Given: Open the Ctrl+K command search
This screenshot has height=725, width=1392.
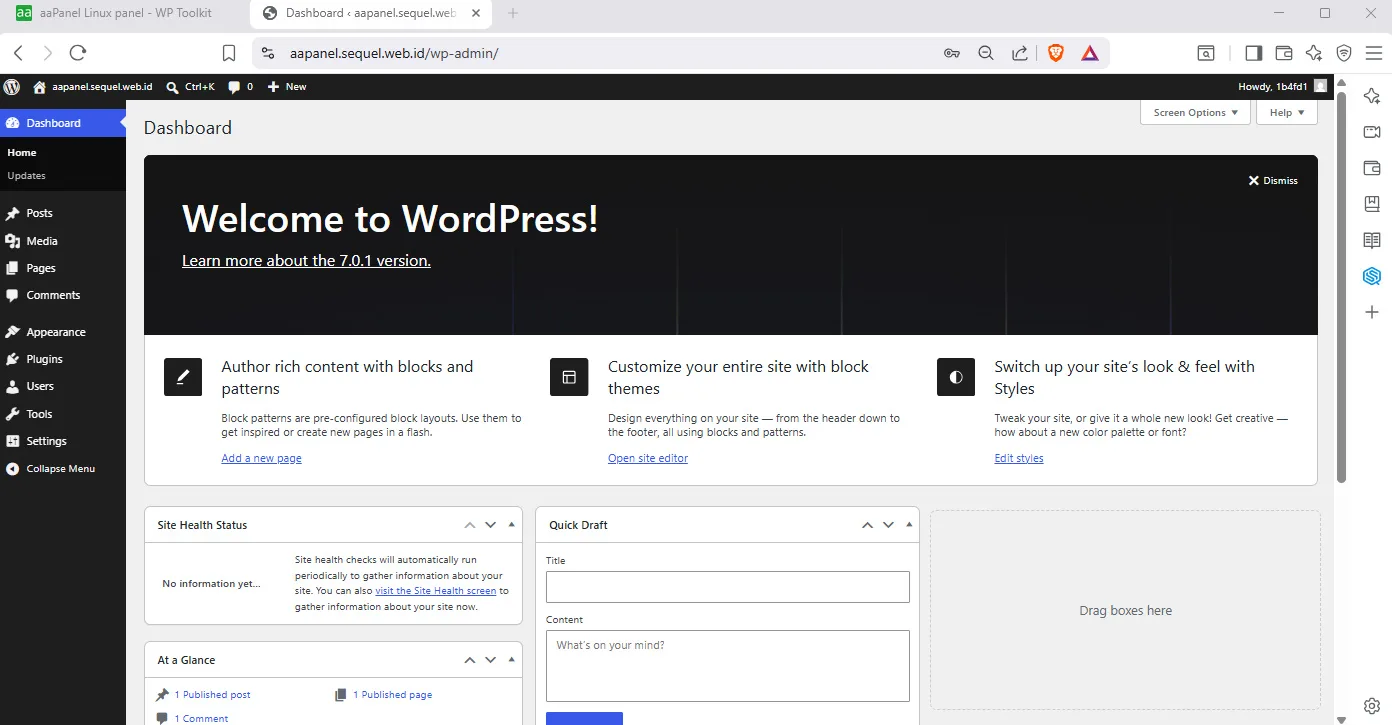Looking at the screenshot, I should 190,87.
